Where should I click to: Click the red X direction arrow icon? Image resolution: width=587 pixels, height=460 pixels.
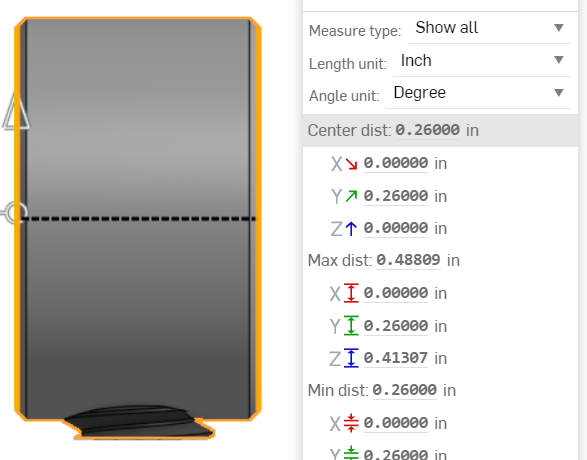(x=351, y=164)
